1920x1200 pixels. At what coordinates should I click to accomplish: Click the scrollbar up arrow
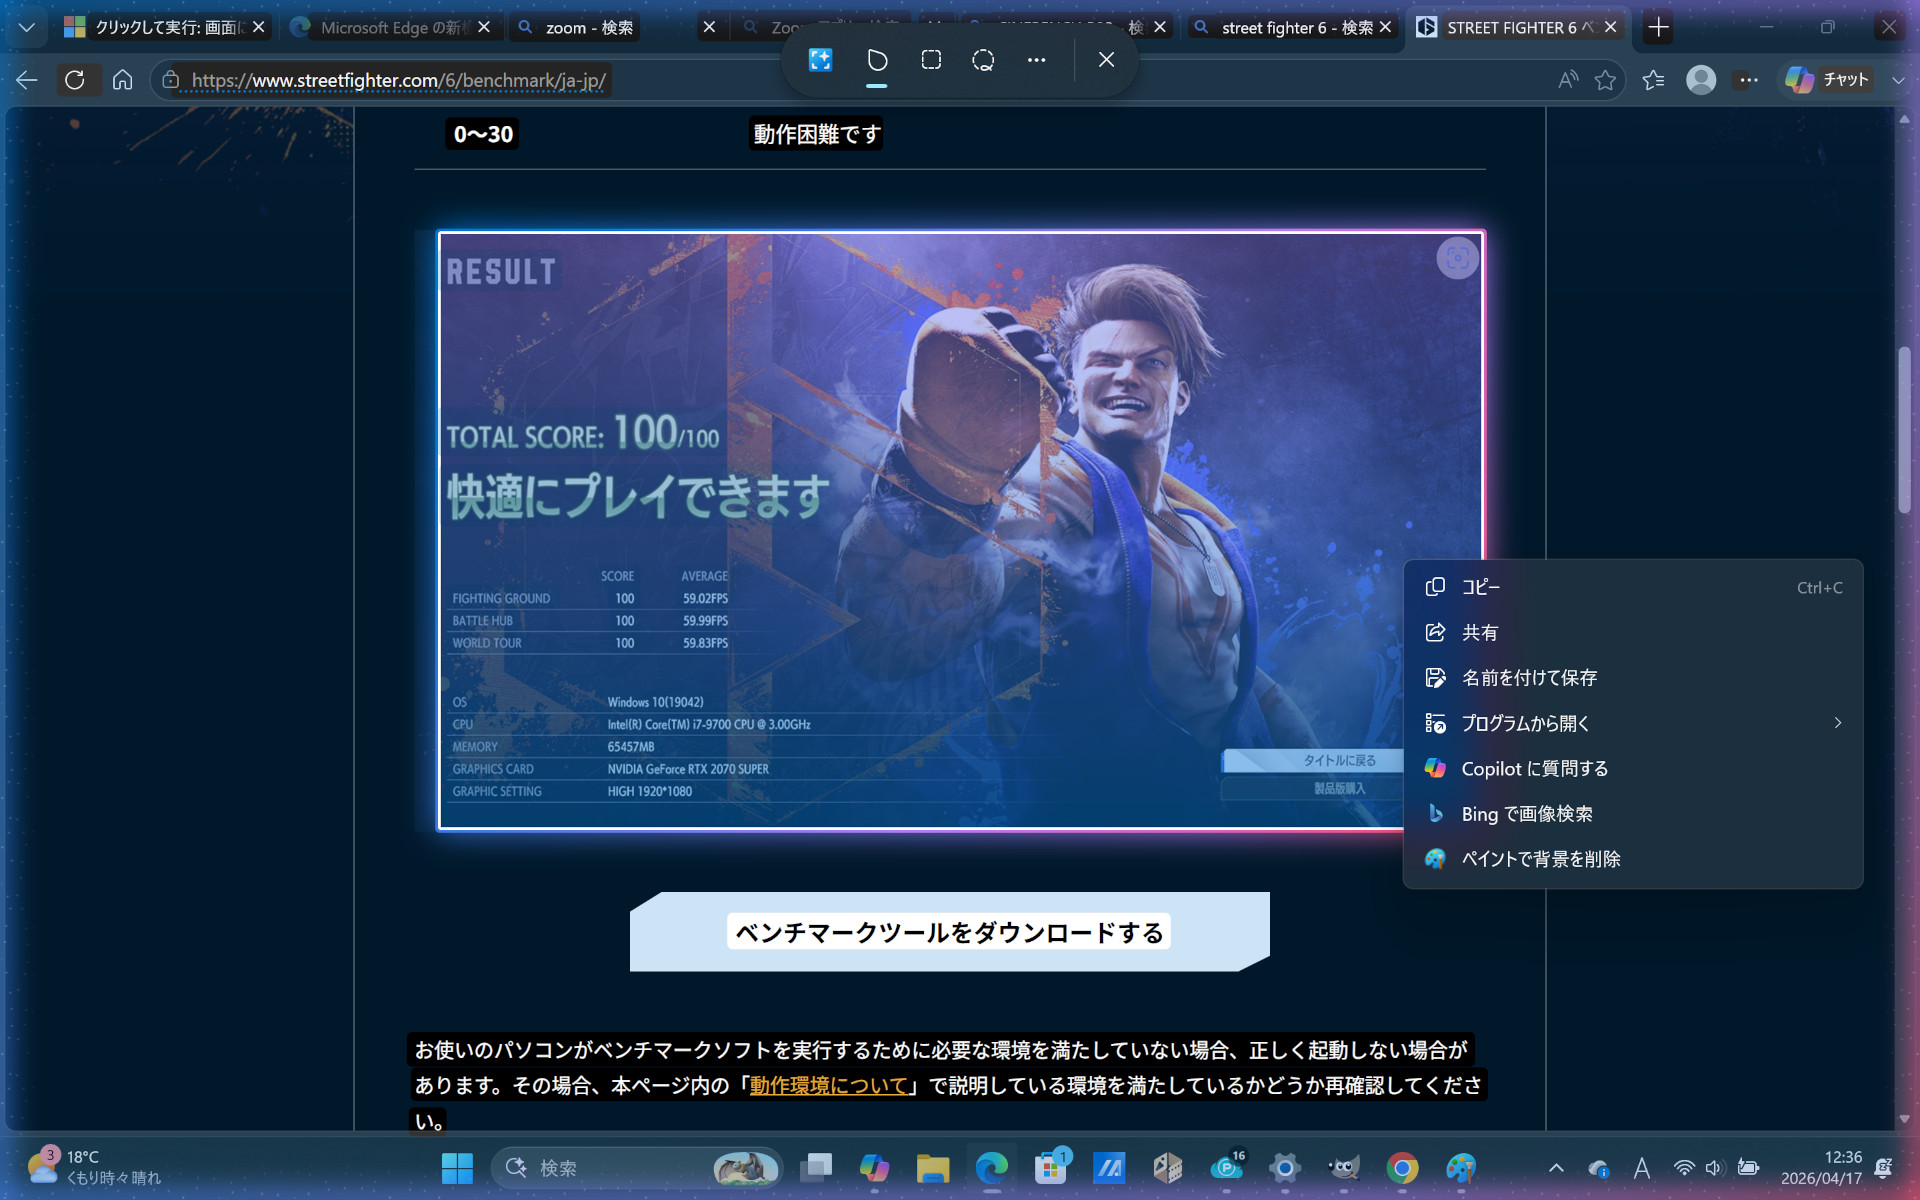tap(1904, 118)
